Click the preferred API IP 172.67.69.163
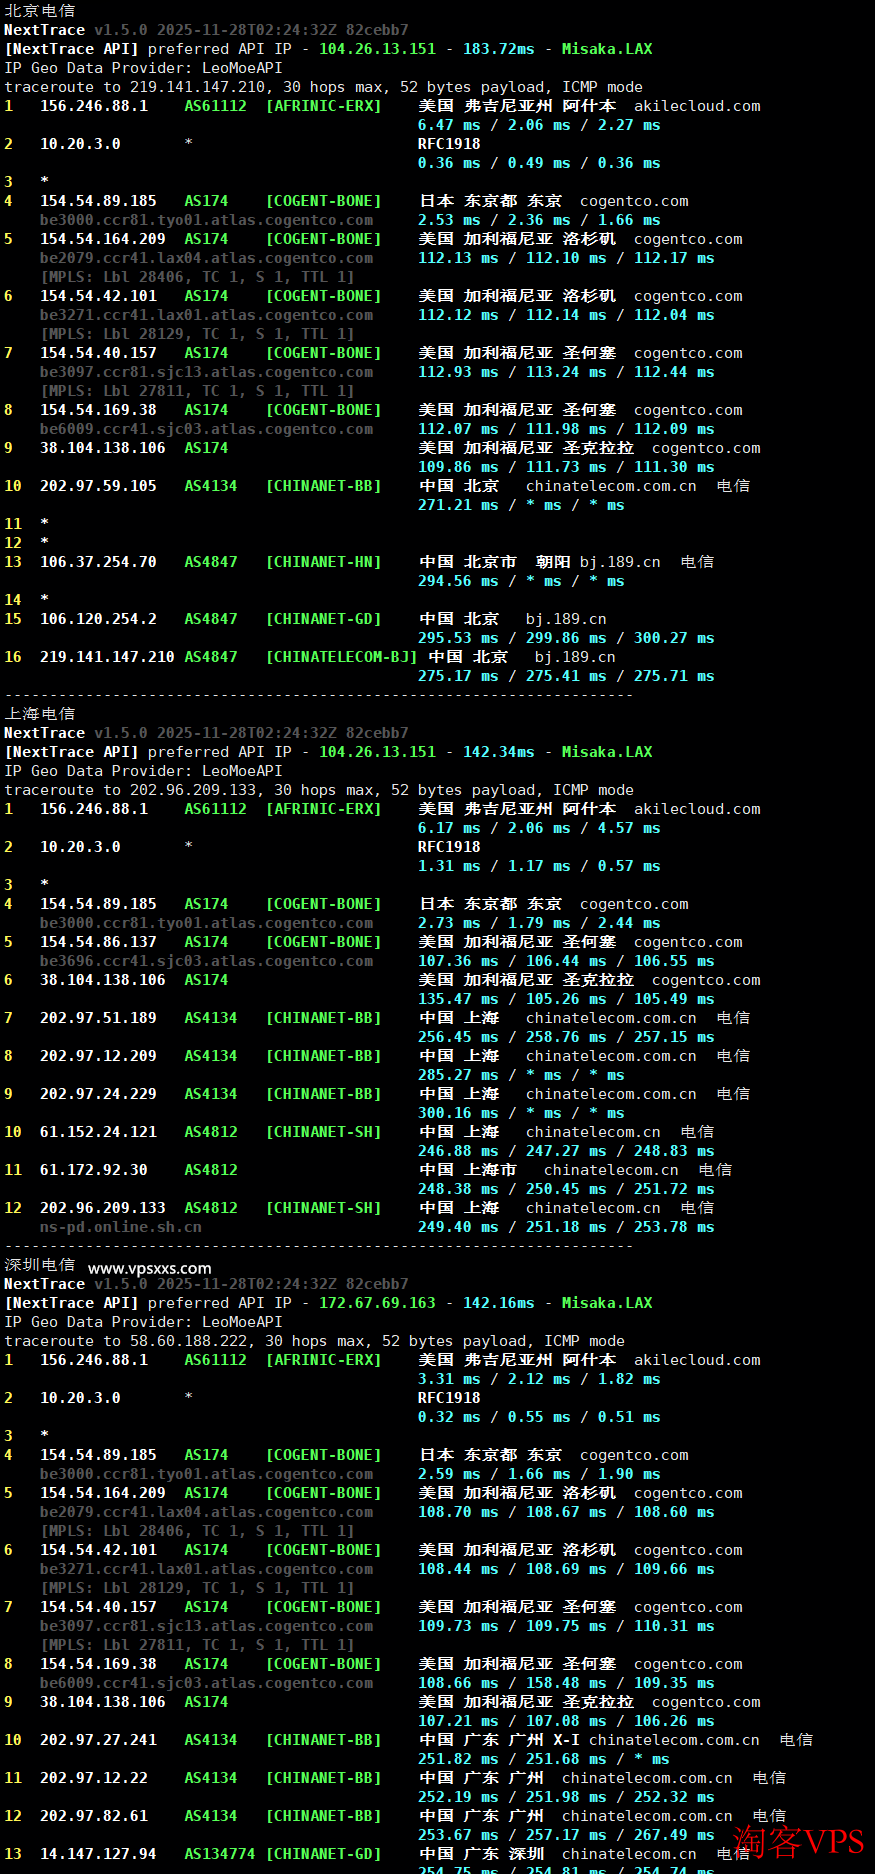The width and height of the screenshot is (875, 1874). 377,1303
